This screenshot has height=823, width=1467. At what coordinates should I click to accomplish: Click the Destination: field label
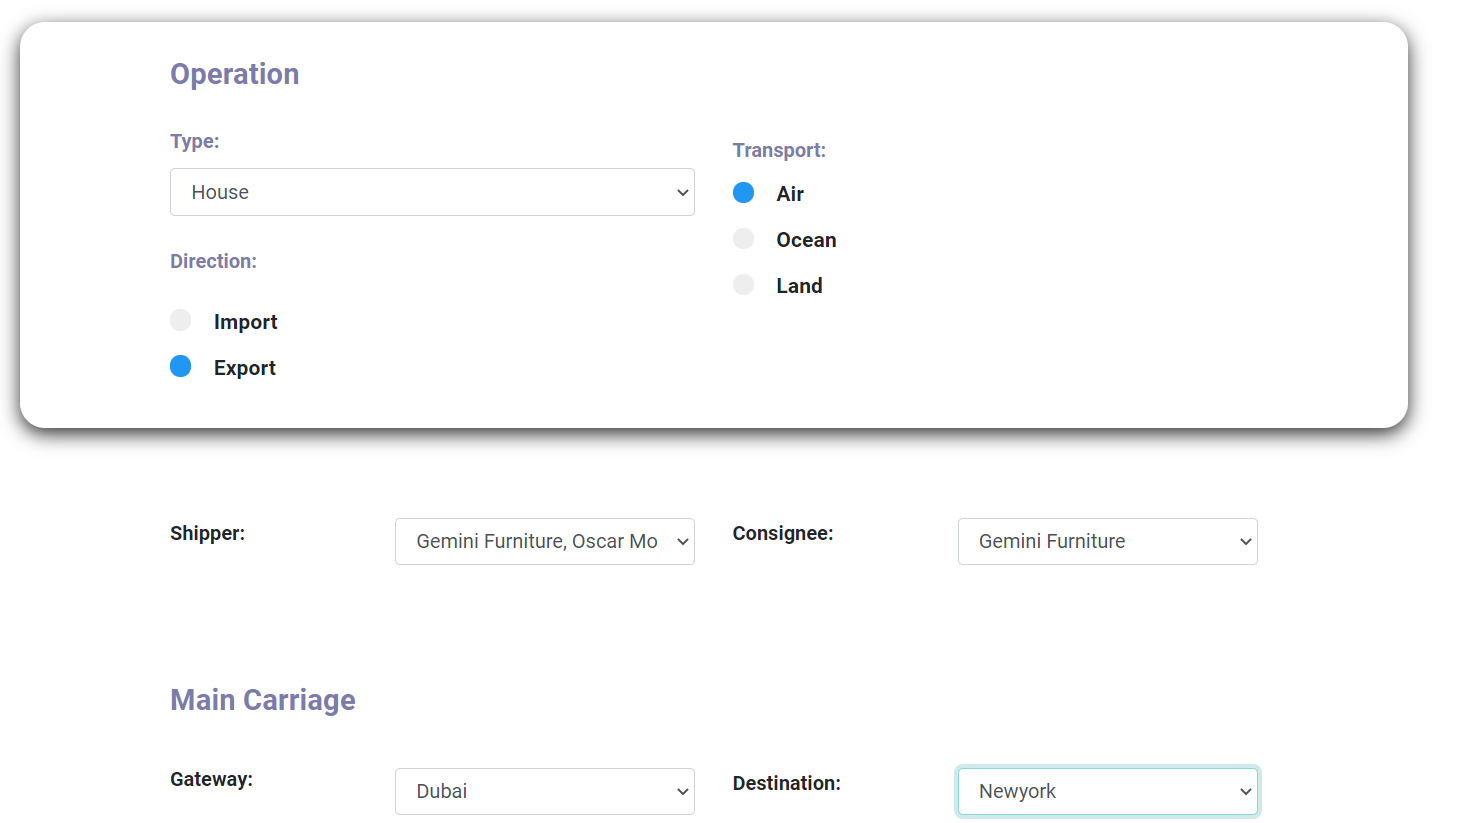tap(786, 783)
